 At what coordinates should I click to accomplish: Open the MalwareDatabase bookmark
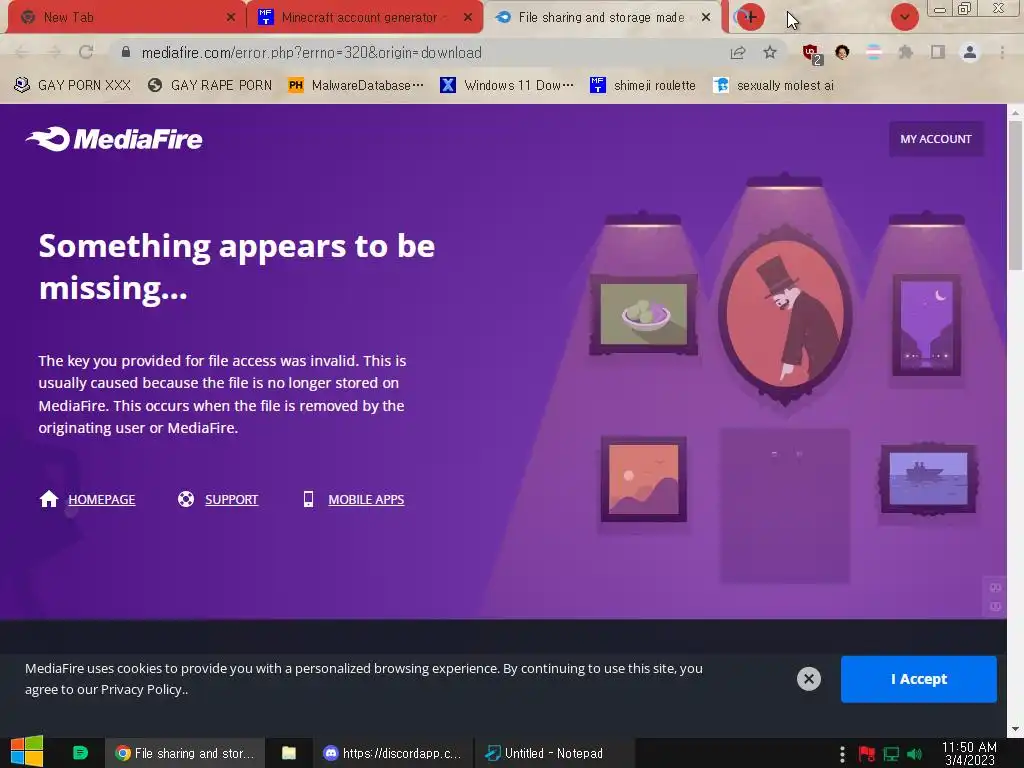356,85
